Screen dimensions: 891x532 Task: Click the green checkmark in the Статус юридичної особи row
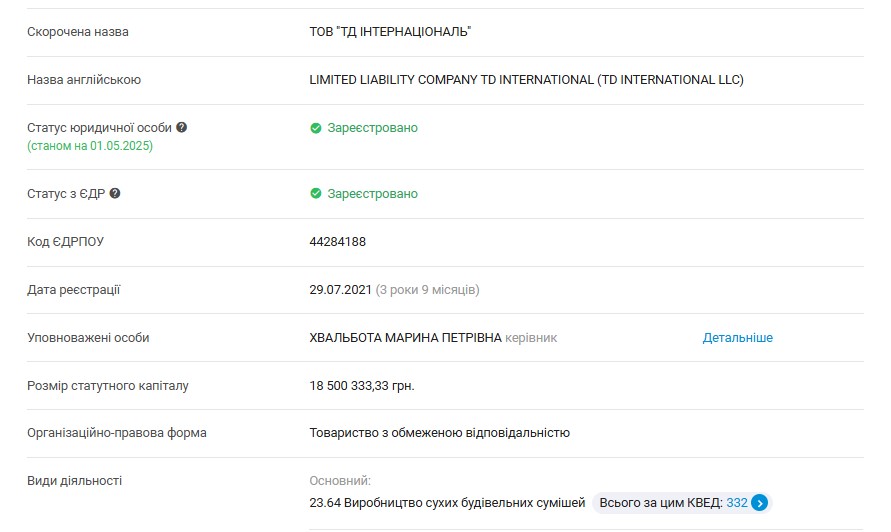[x=316, y=128]
